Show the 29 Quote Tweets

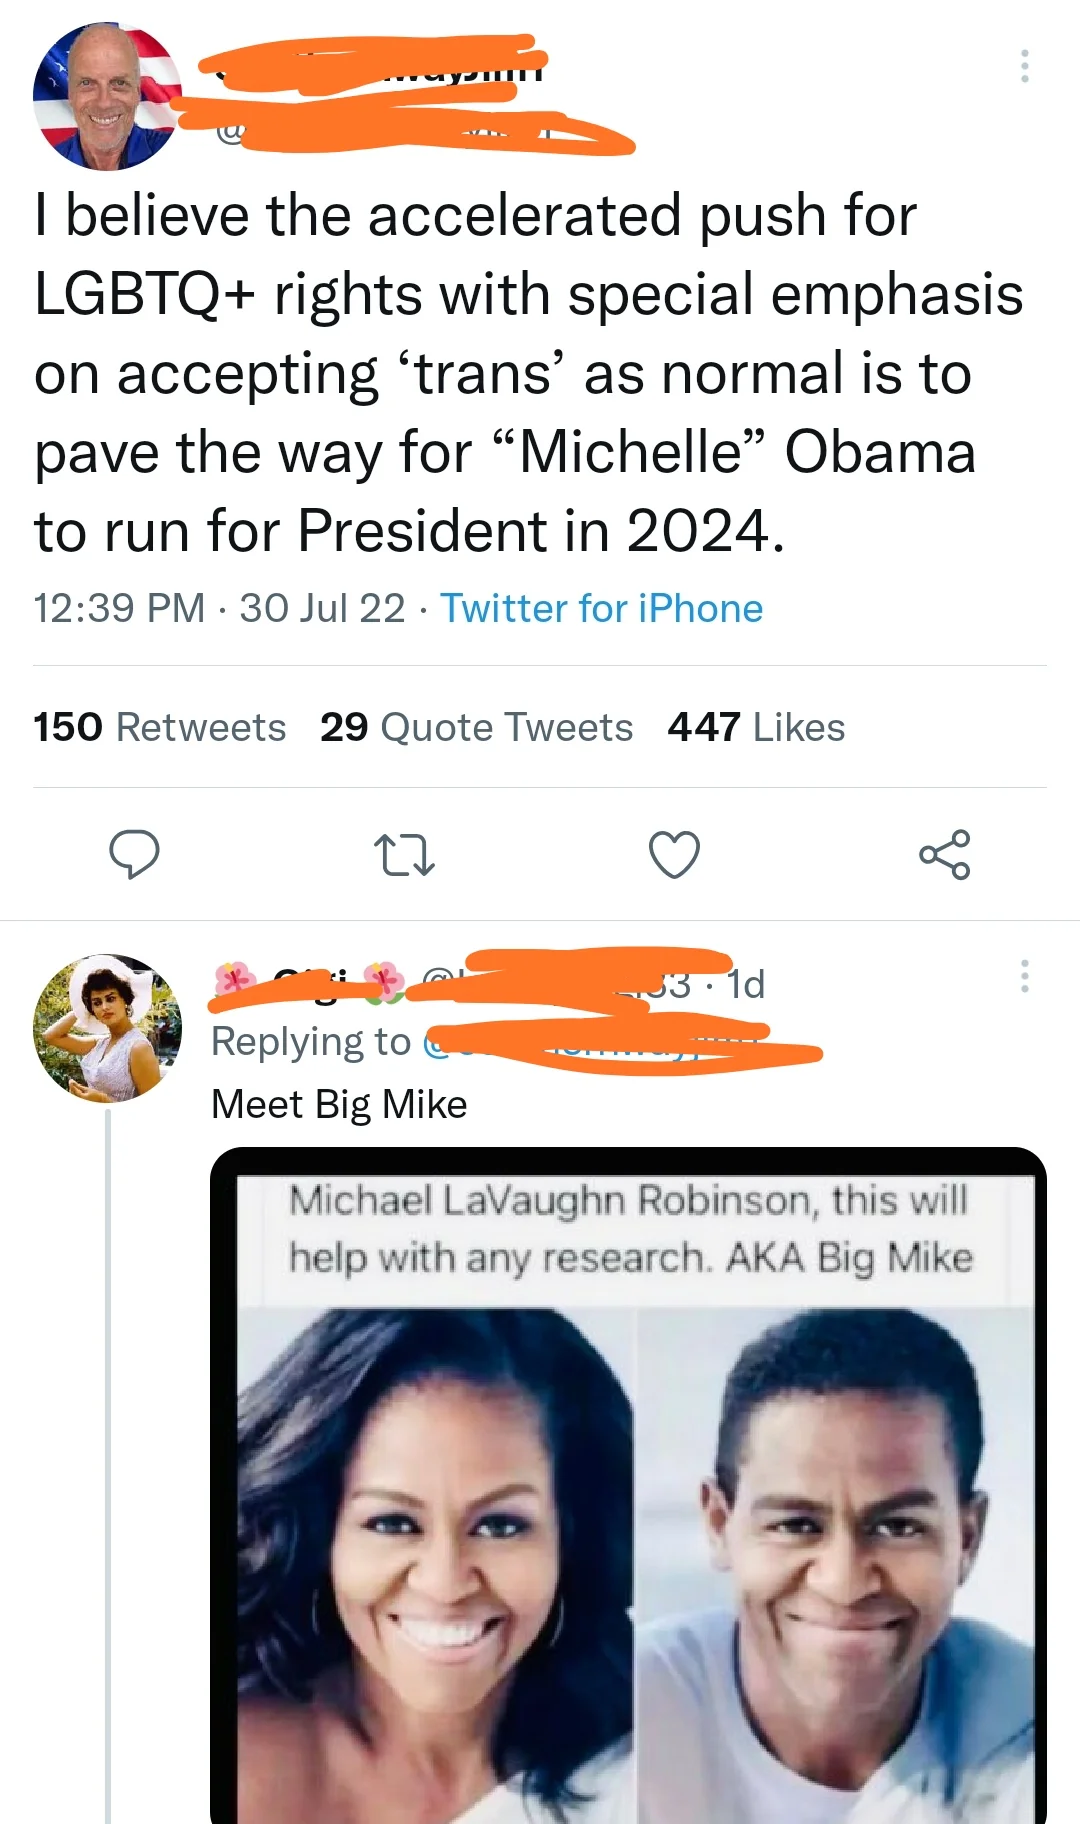(476, 727)
